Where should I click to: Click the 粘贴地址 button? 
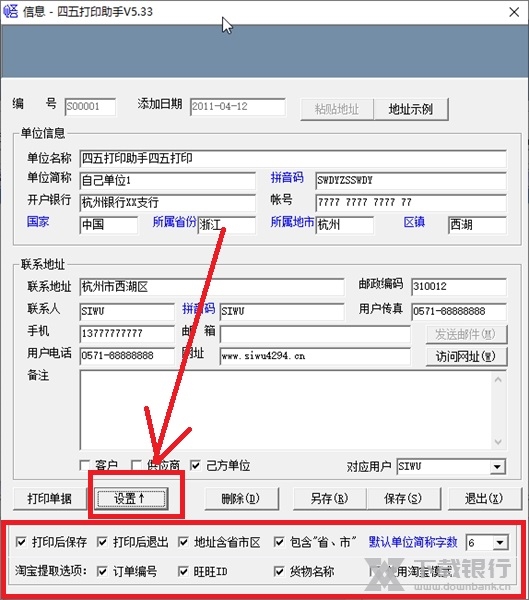click(337, 109)
